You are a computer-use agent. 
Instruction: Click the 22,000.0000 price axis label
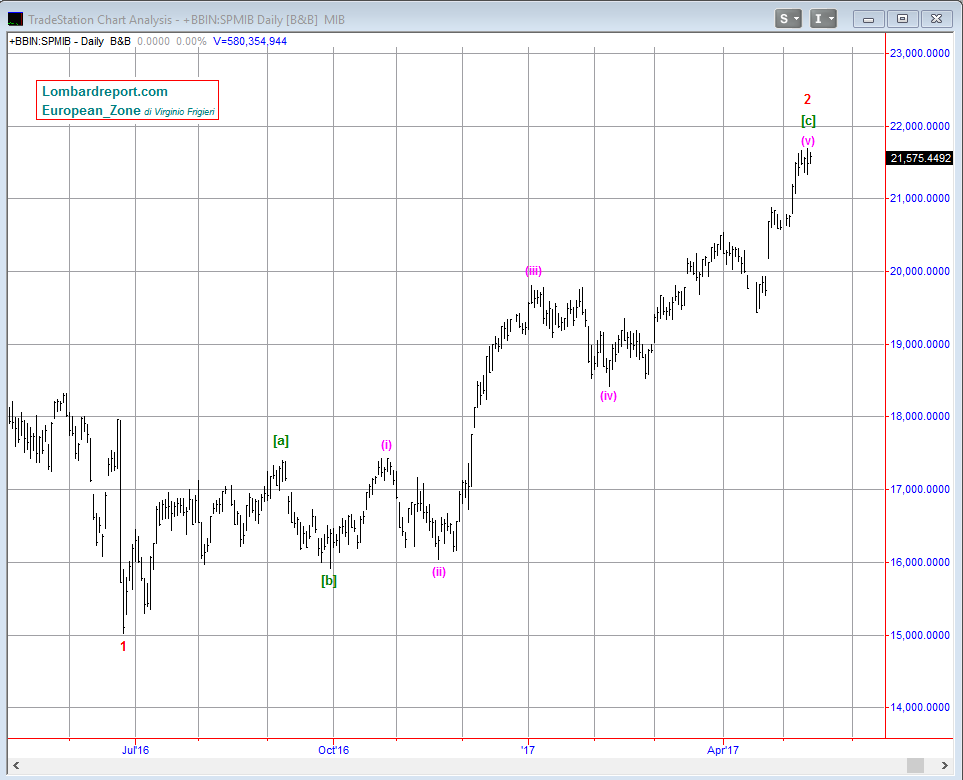tap(919, 126)
